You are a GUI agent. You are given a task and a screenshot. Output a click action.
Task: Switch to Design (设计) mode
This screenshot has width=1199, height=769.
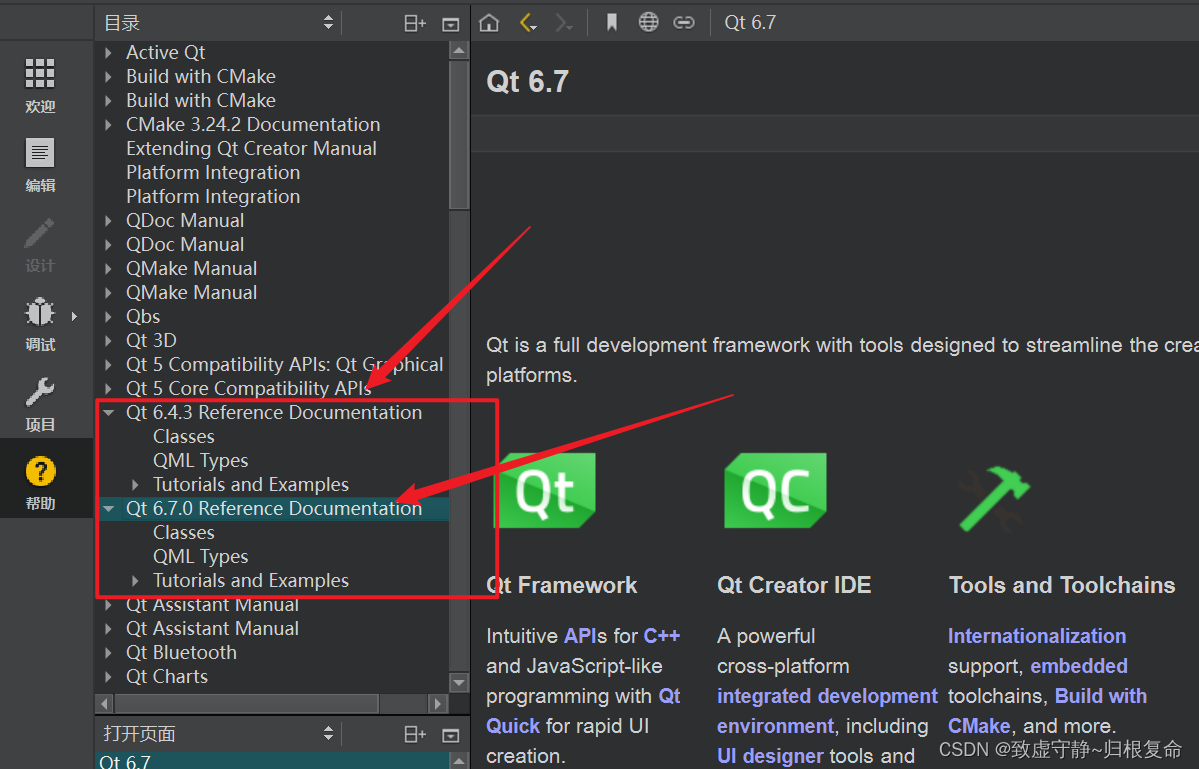(x=41, y=245)
